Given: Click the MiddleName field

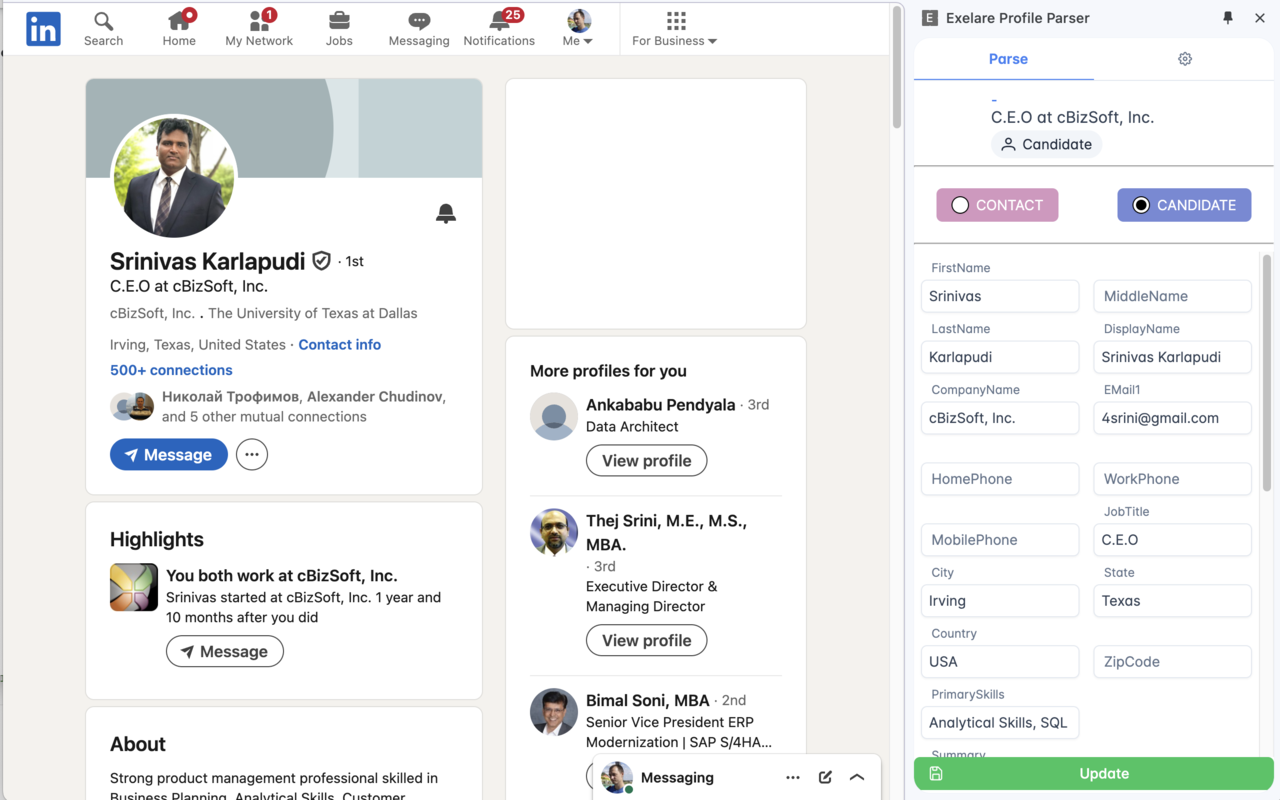Looking at the screenshot, I should click(1172, 296).
